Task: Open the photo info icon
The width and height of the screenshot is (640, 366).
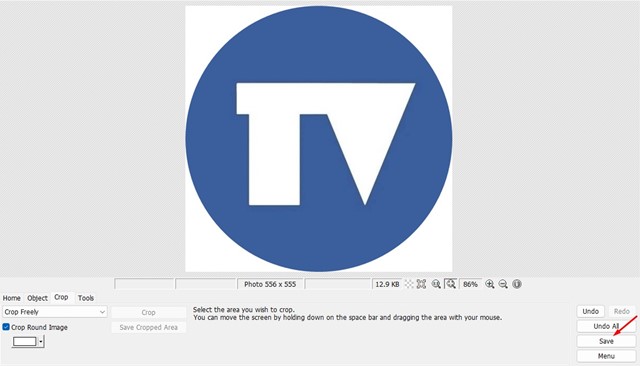Action: point(517,284)
